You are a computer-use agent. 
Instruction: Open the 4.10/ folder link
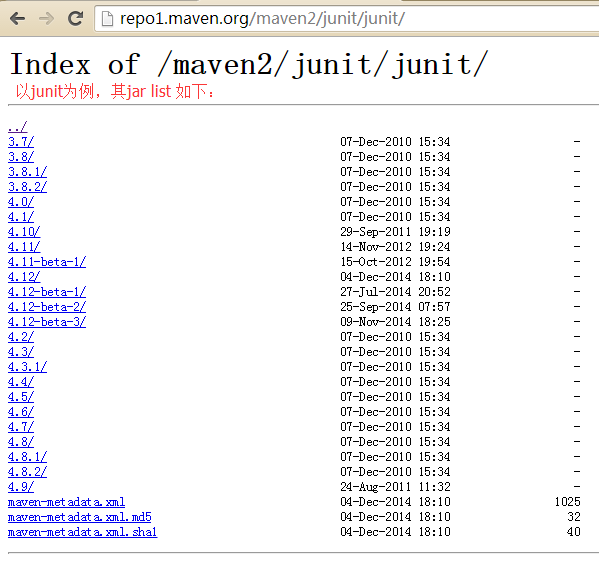coord(24,231)
